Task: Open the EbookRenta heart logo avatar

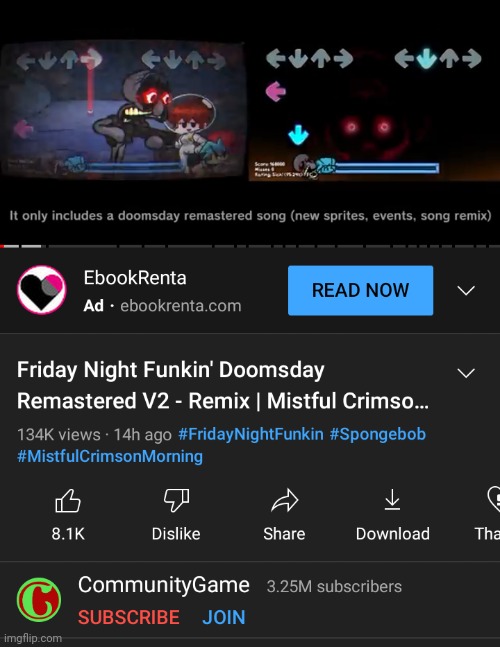Action: [x=41, y=290]
